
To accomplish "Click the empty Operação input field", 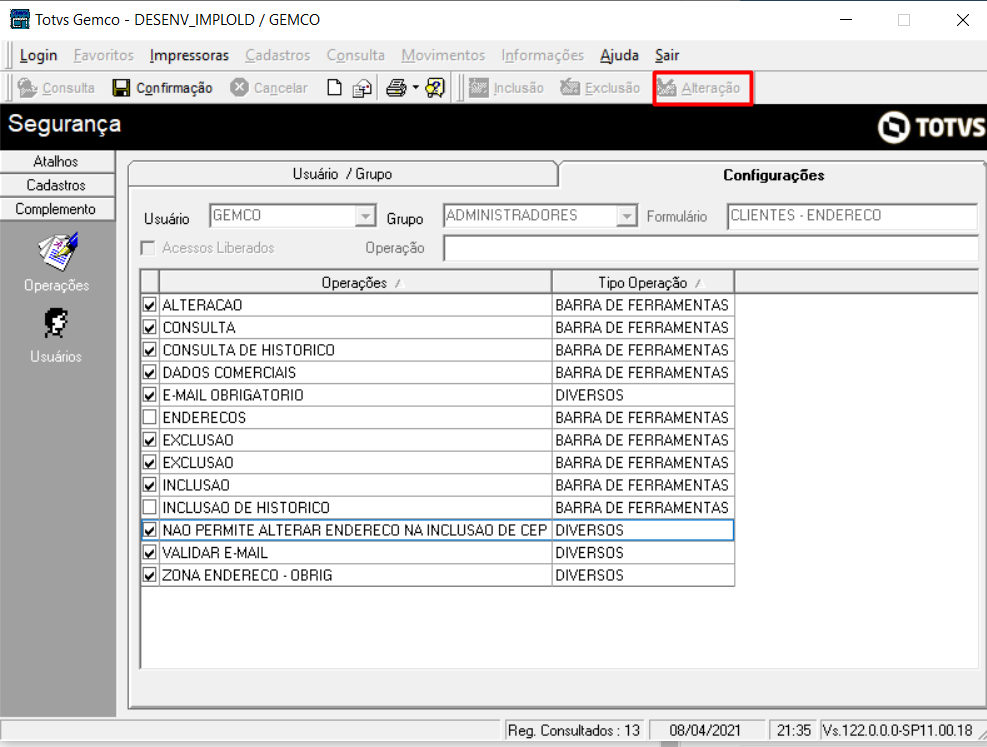I will coord(711,248).
